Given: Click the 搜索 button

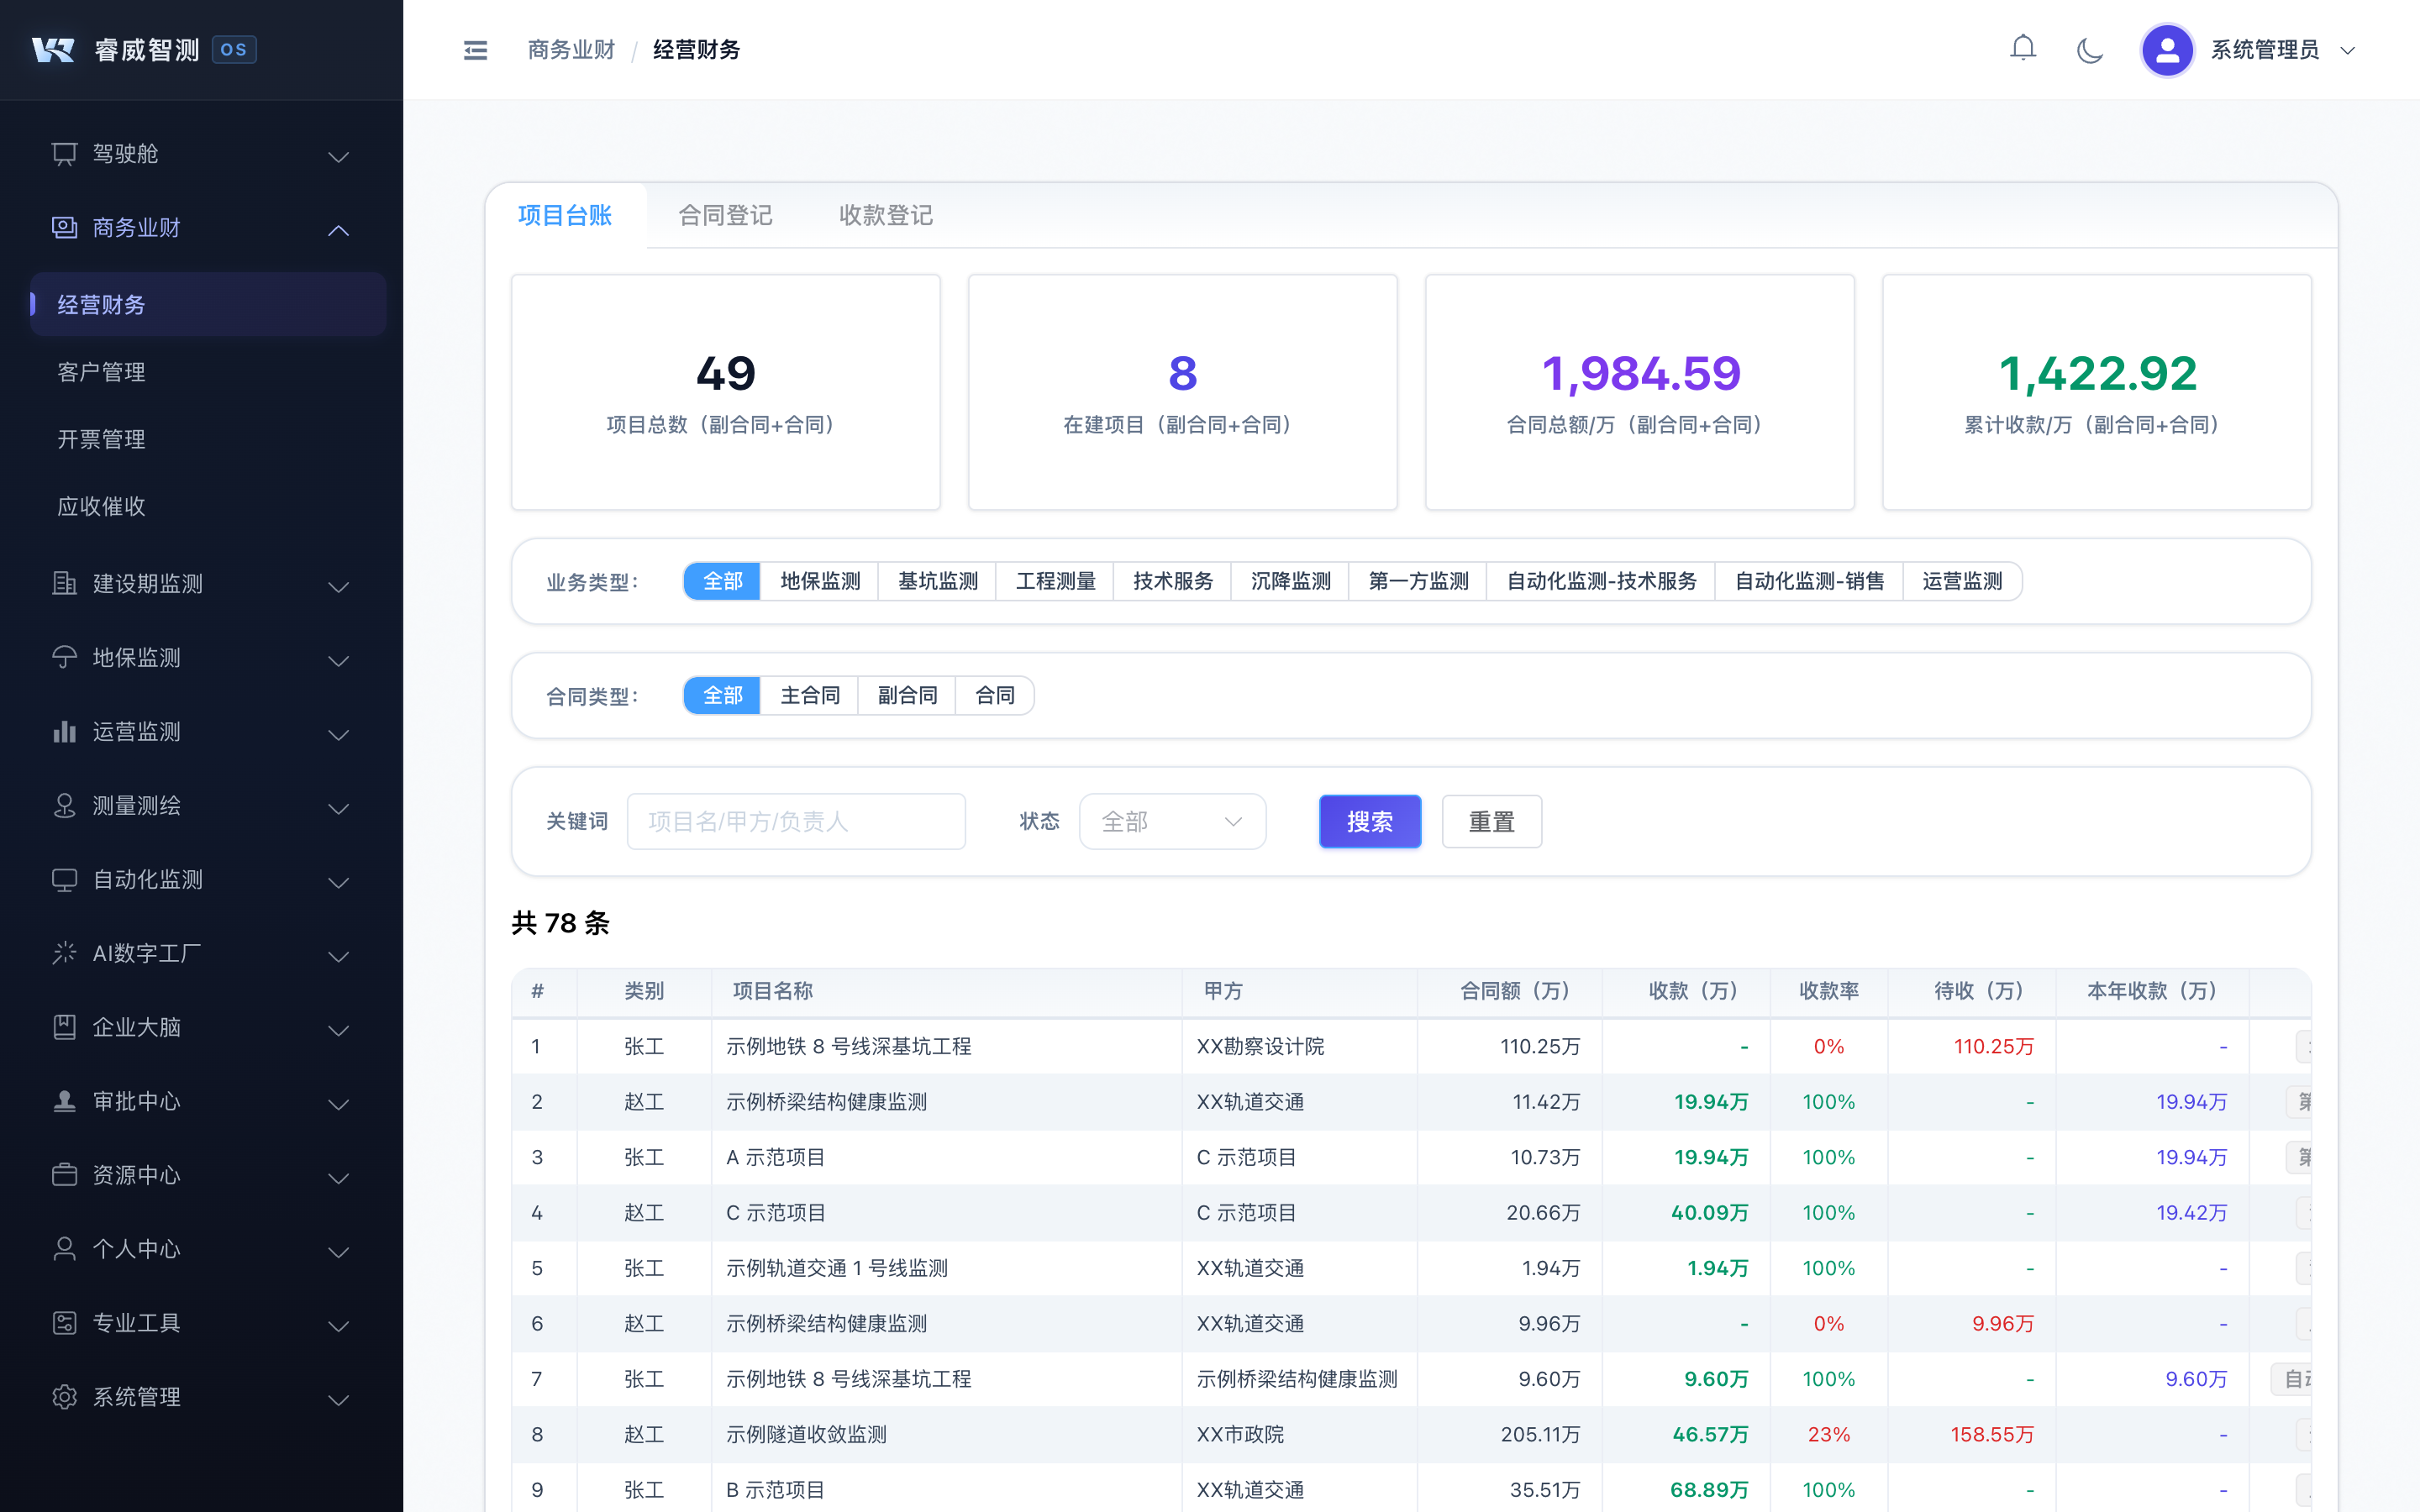Looking at the screenshot, I should [1369, 822].
